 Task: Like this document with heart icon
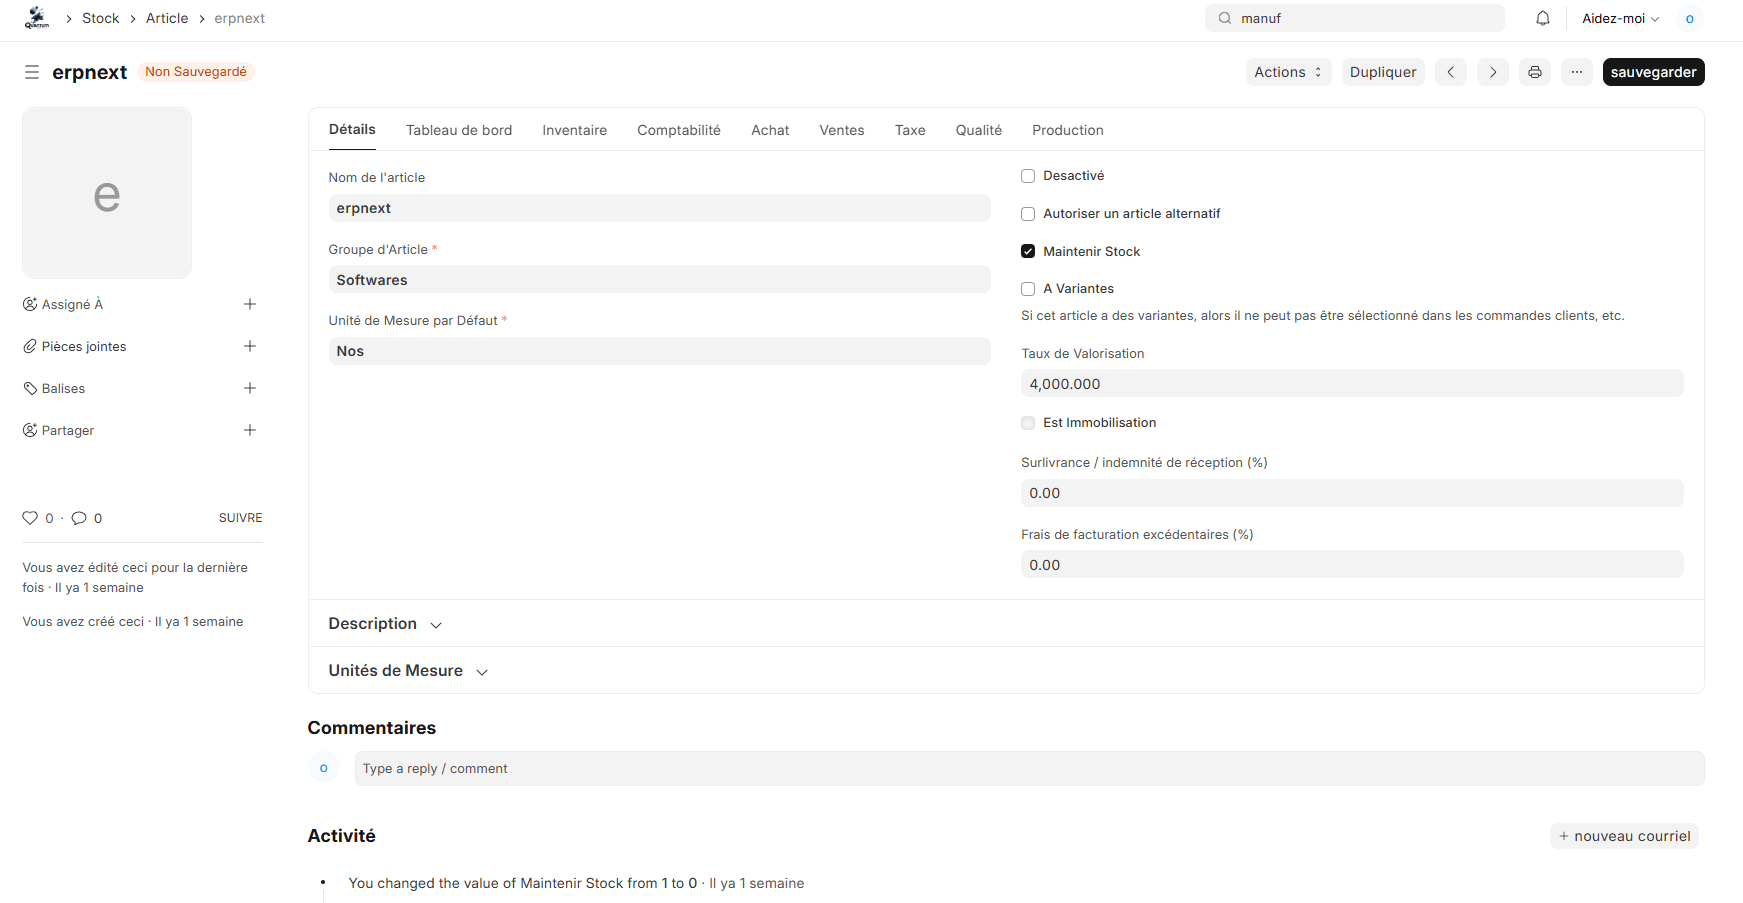[30, 518]
